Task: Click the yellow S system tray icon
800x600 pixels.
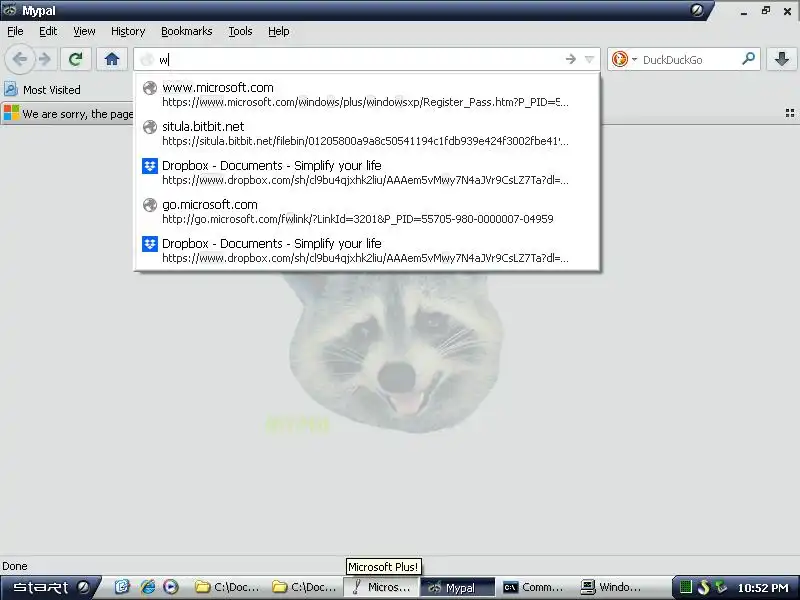Action: click(x=704, y=587)
